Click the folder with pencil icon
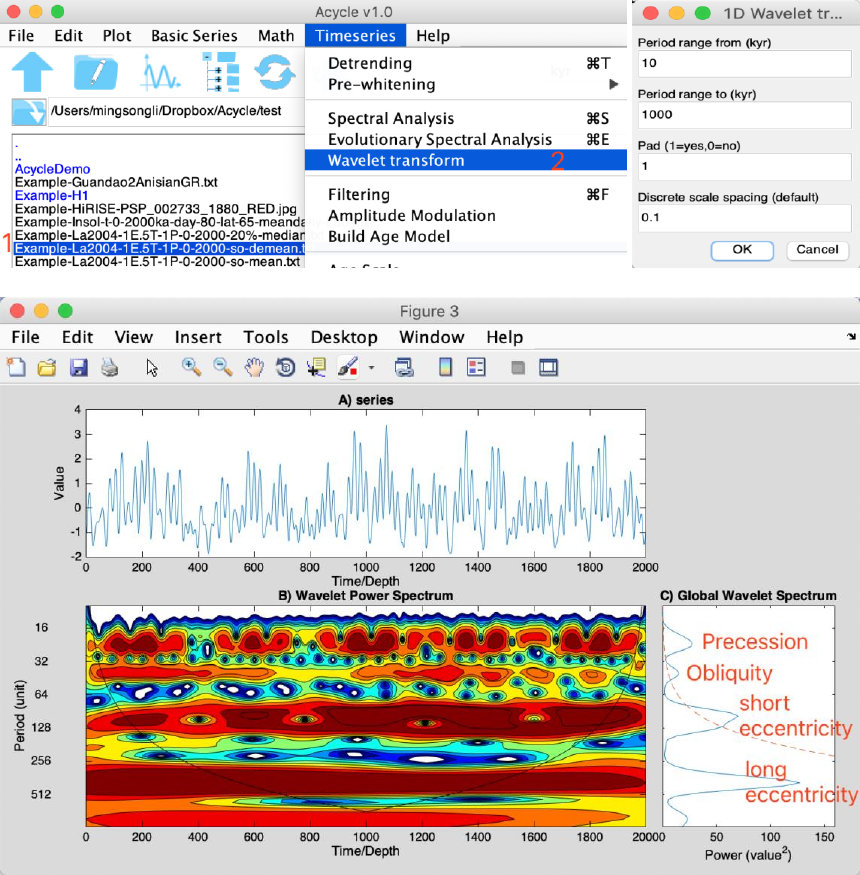This screenshot has width=860, height=875. tap(95, 72)
